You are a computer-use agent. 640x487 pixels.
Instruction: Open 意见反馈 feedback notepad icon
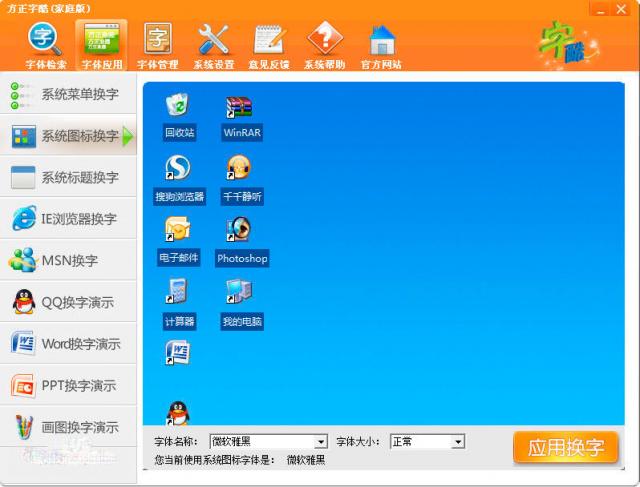(269, 46)
